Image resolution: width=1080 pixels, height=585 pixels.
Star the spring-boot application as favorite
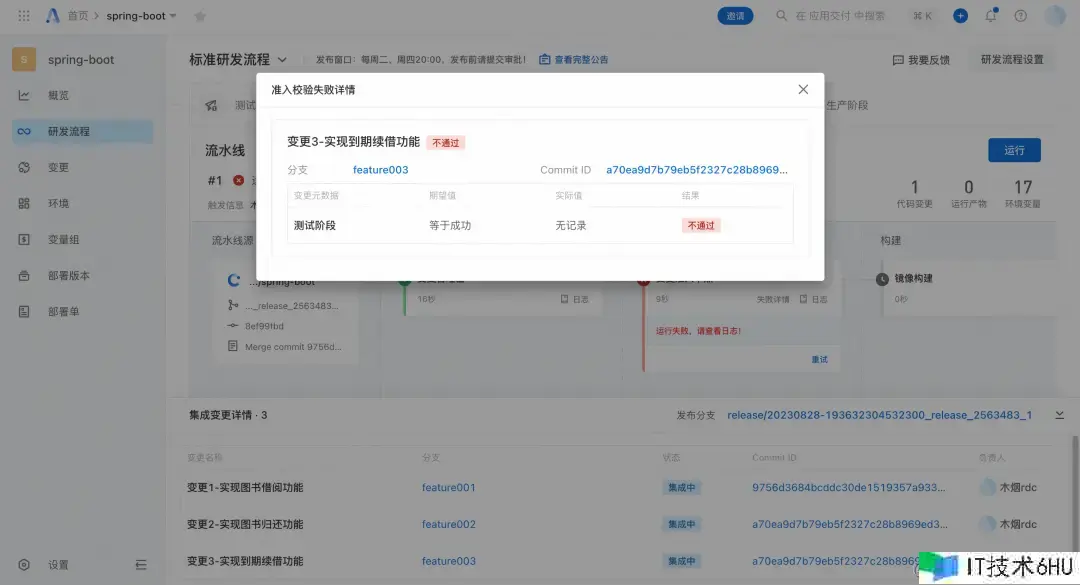(x=199, y=16)
